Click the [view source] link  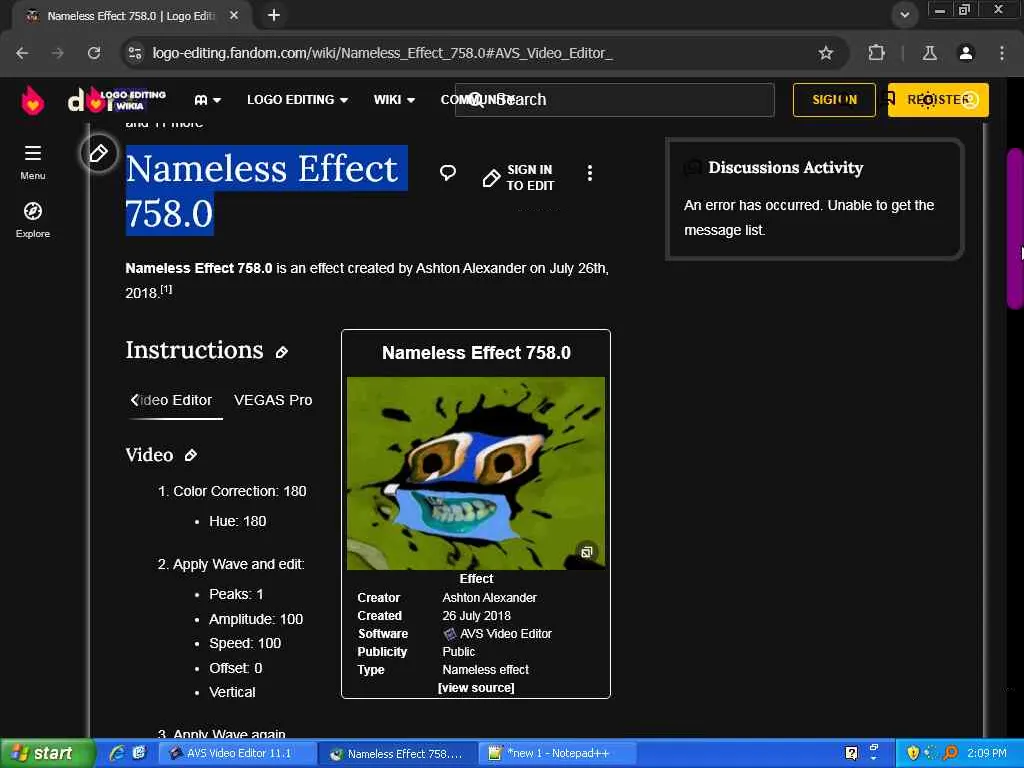tap(476, 688)
